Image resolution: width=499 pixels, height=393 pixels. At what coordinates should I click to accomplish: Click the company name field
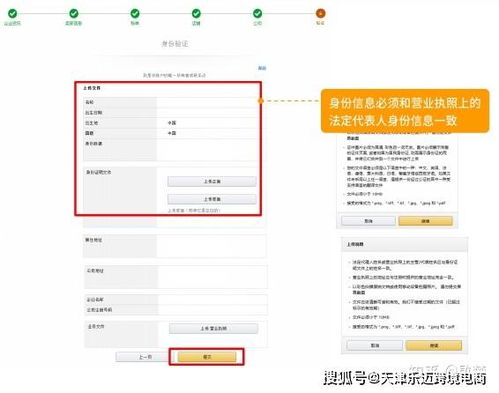213,299
